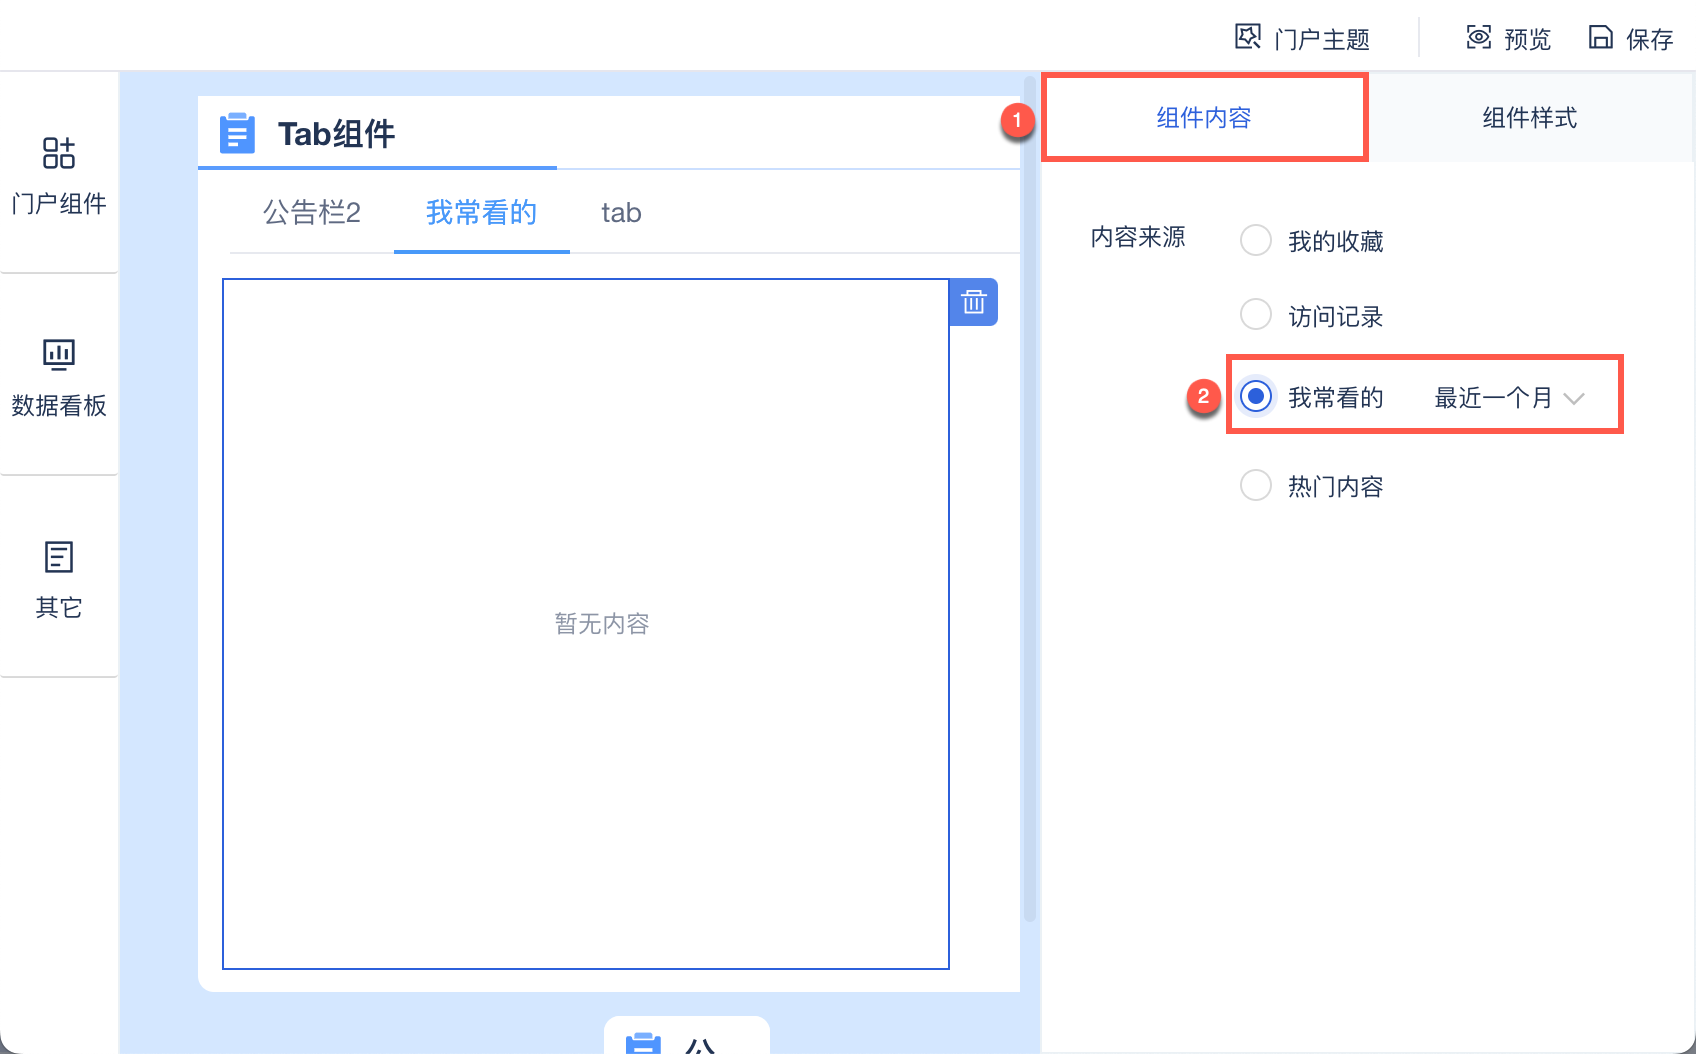Delete the component using the trash icon
The width and height of the screenshot is (1696, 1054).
pyautogui.click(x=974, y=302)
